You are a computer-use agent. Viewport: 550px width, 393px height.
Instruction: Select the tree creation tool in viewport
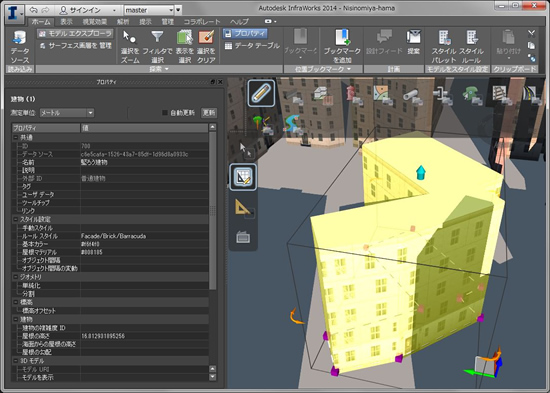262,125
